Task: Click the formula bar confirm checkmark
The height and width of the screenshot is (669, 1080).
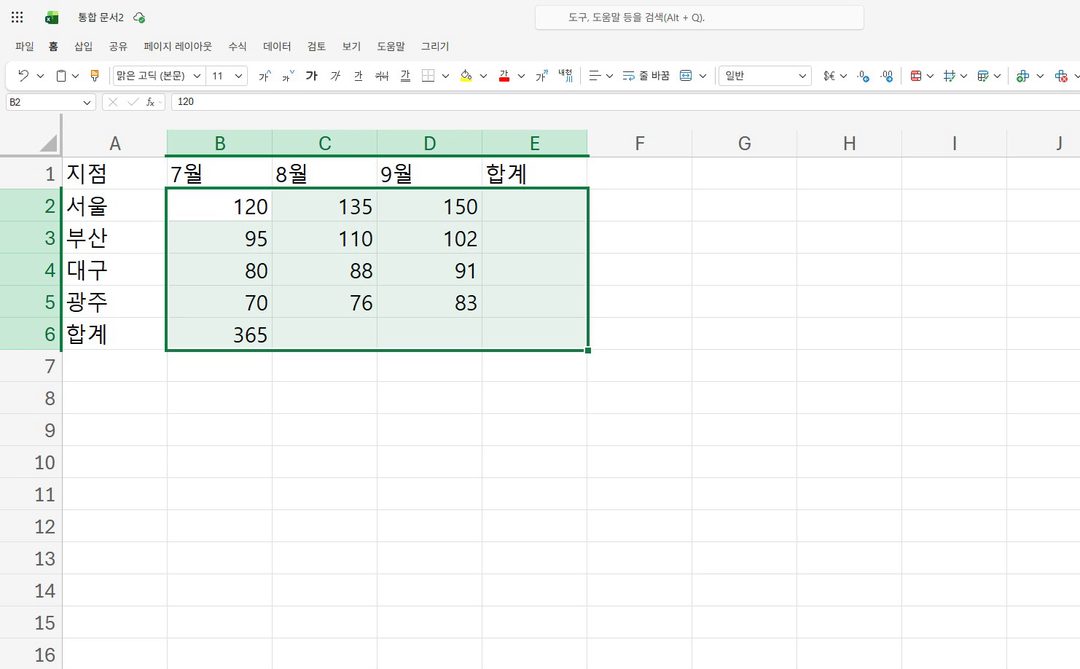Action: tap(133, 102)
